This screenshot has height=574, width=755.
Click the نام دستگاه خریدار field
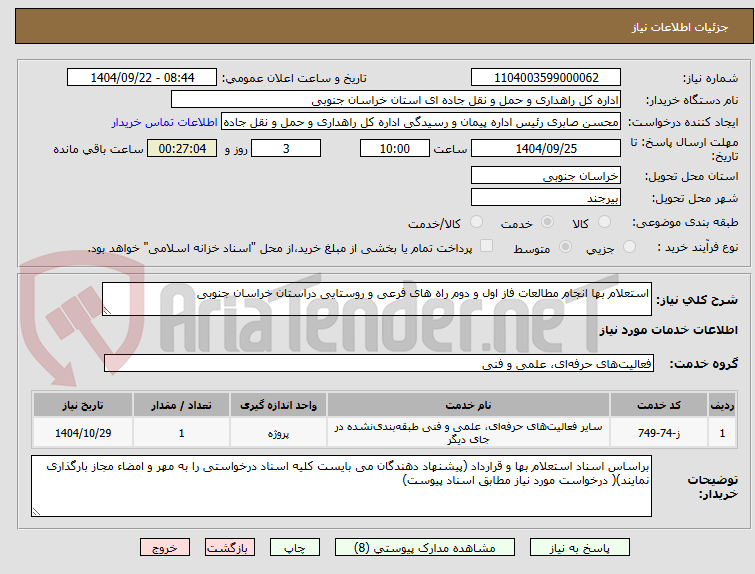point(396,100)
